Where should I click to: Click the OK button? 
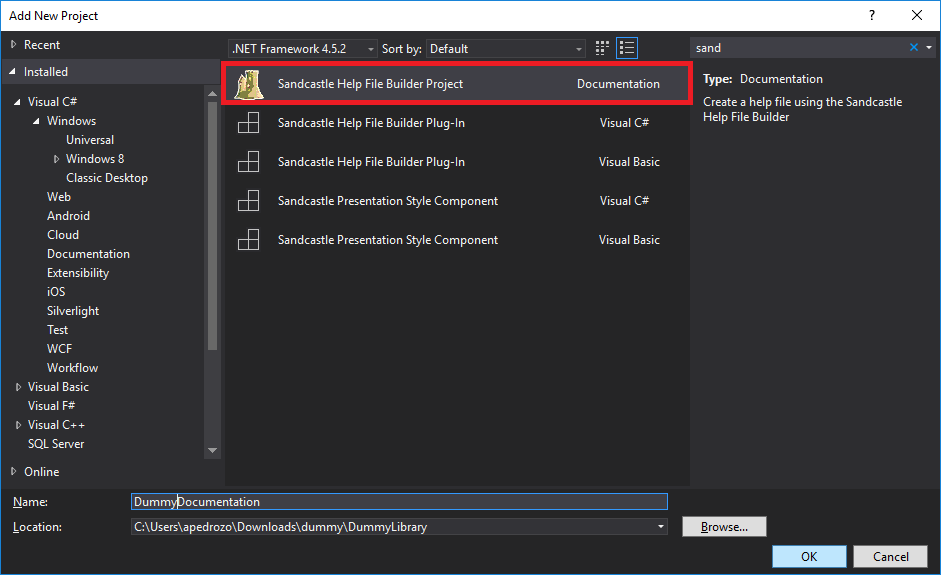point(809,556)
